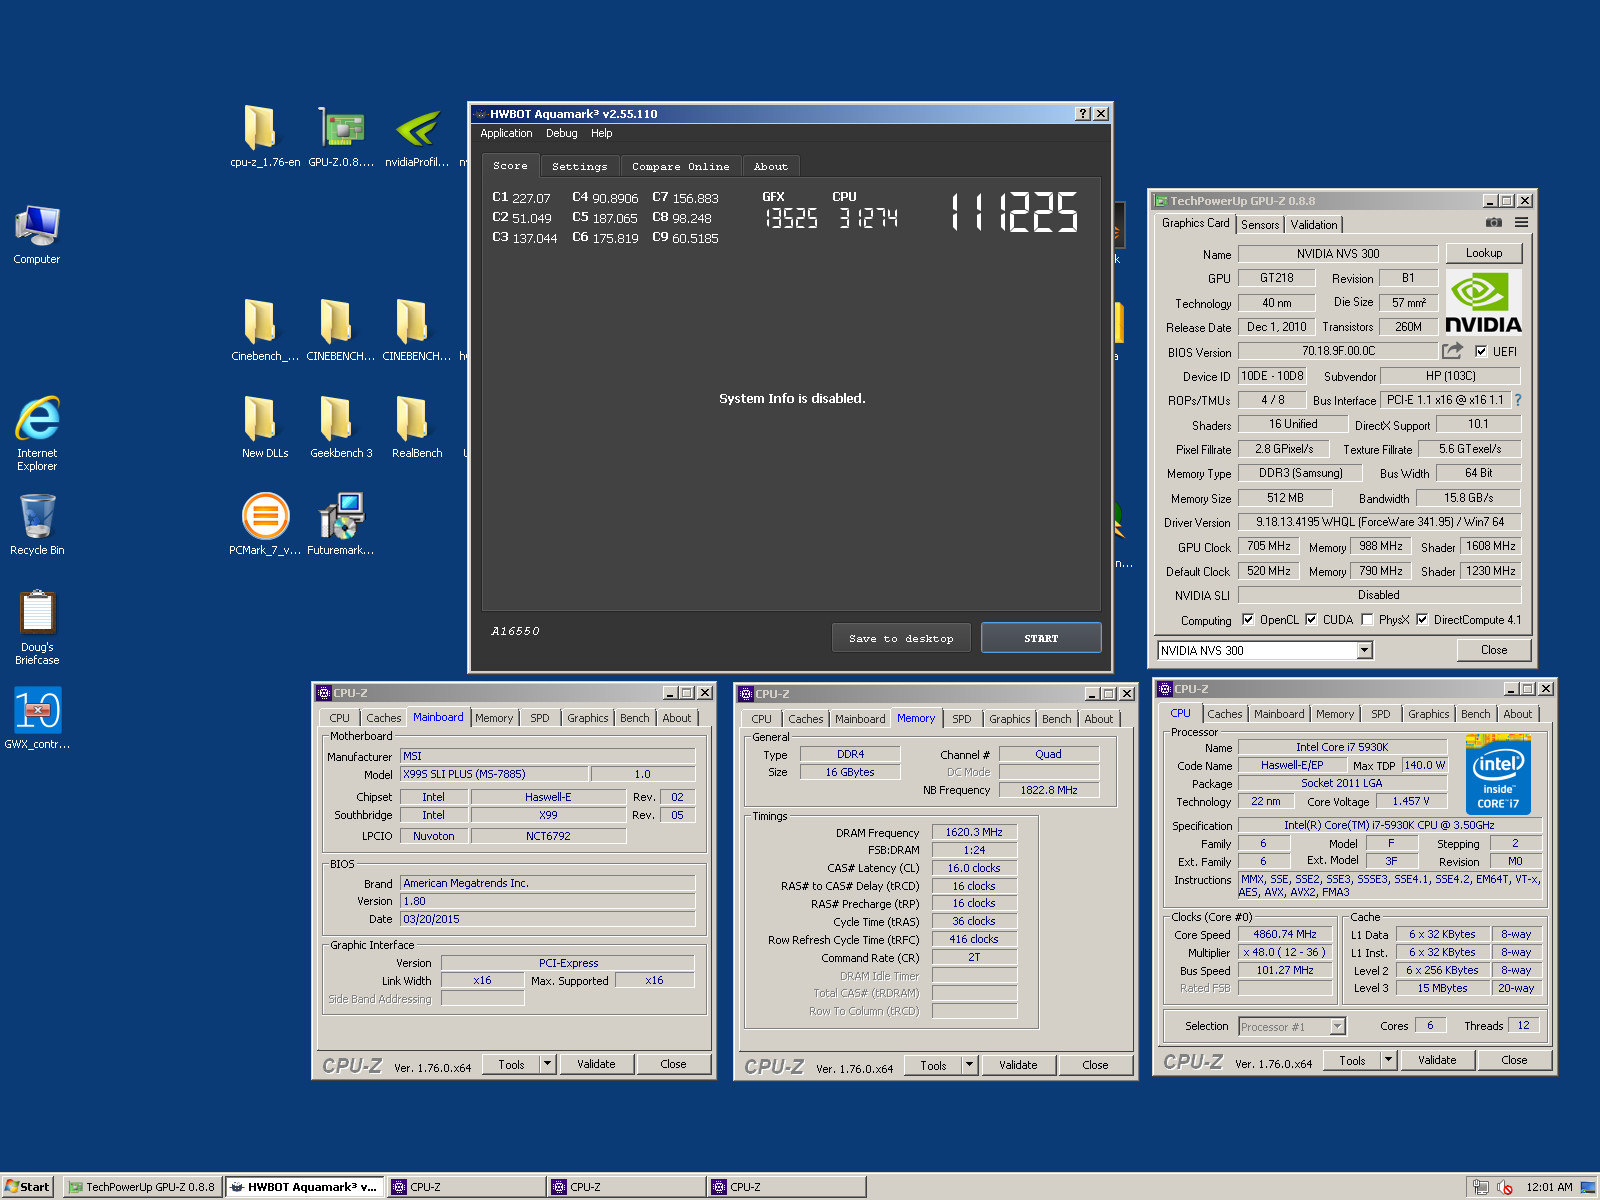Open the Aquamark About tab

pos(770,167)
